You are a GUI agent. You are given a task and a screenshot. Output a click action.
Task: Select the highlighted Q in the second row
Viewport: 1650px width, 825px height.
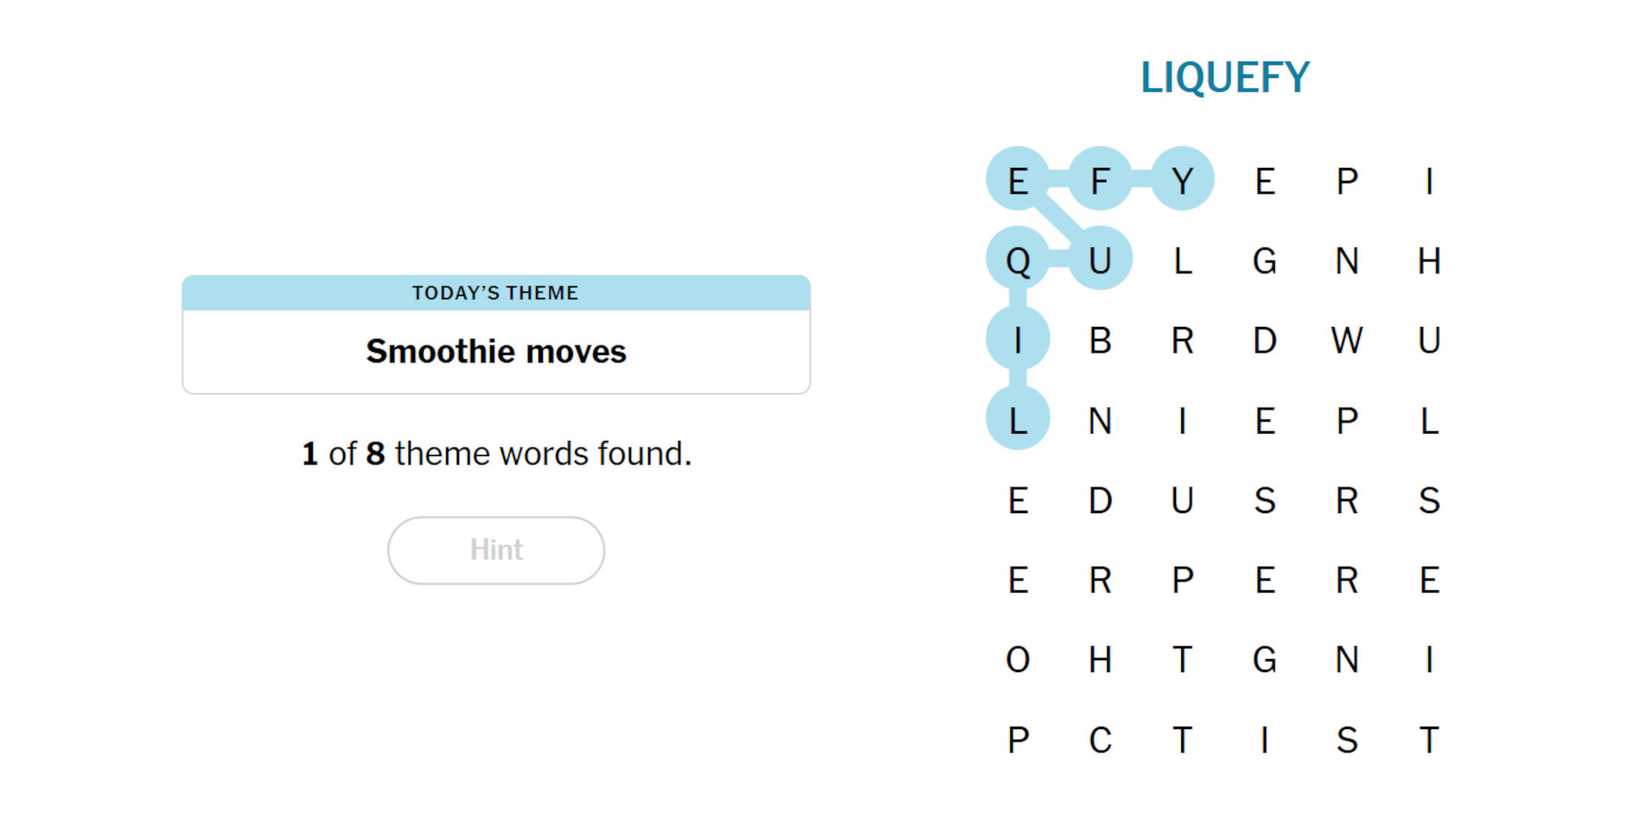coord(1018,260)
